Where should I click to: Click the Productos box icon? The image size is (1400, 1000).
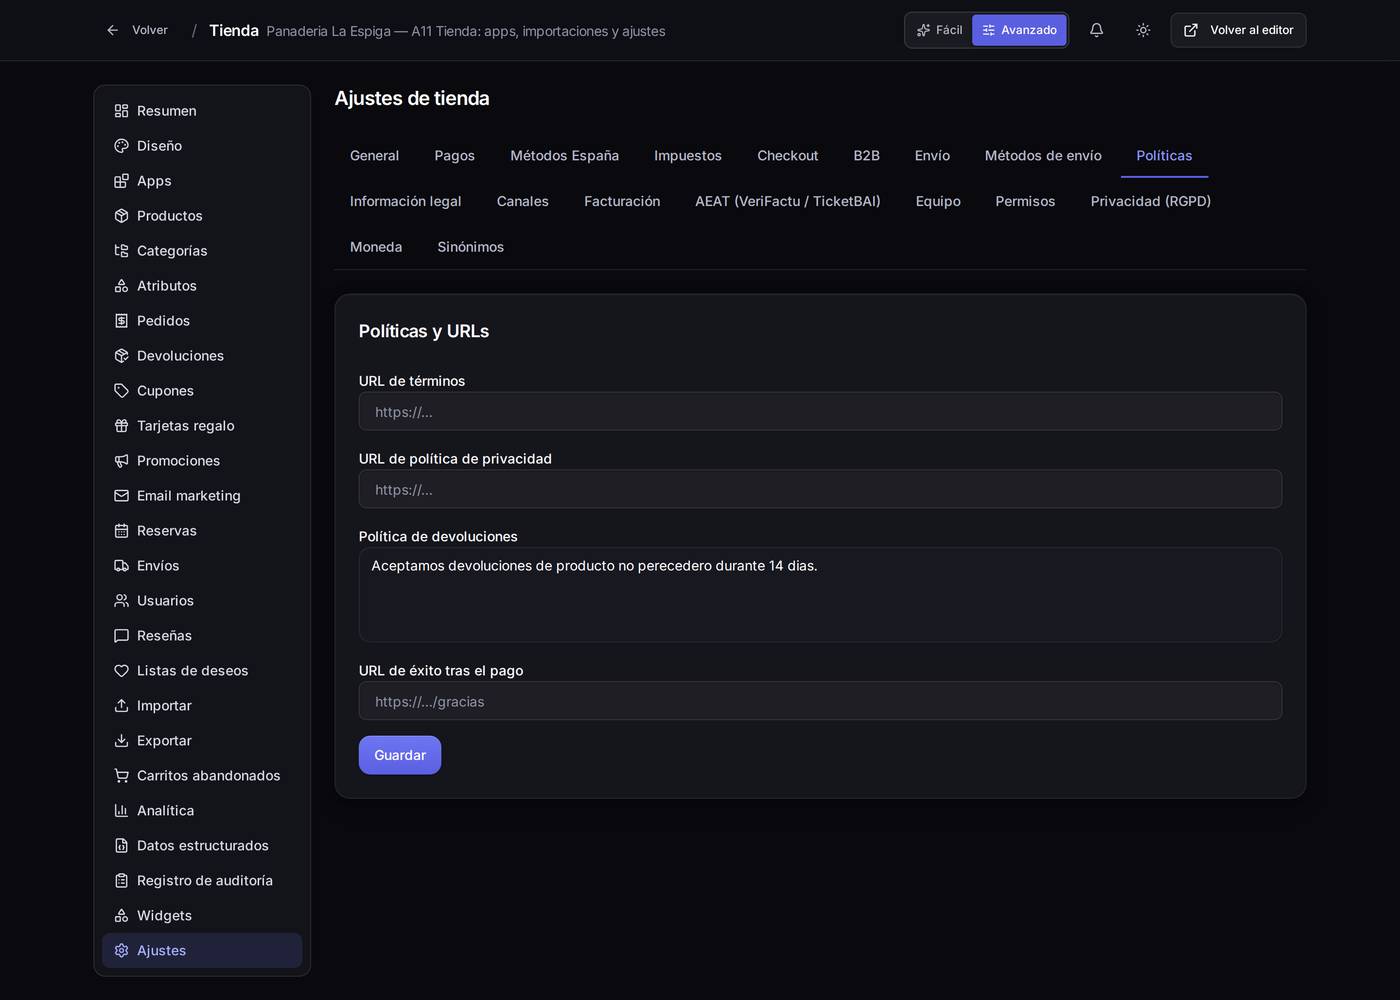pyautogui.click(x=121, y=216)
